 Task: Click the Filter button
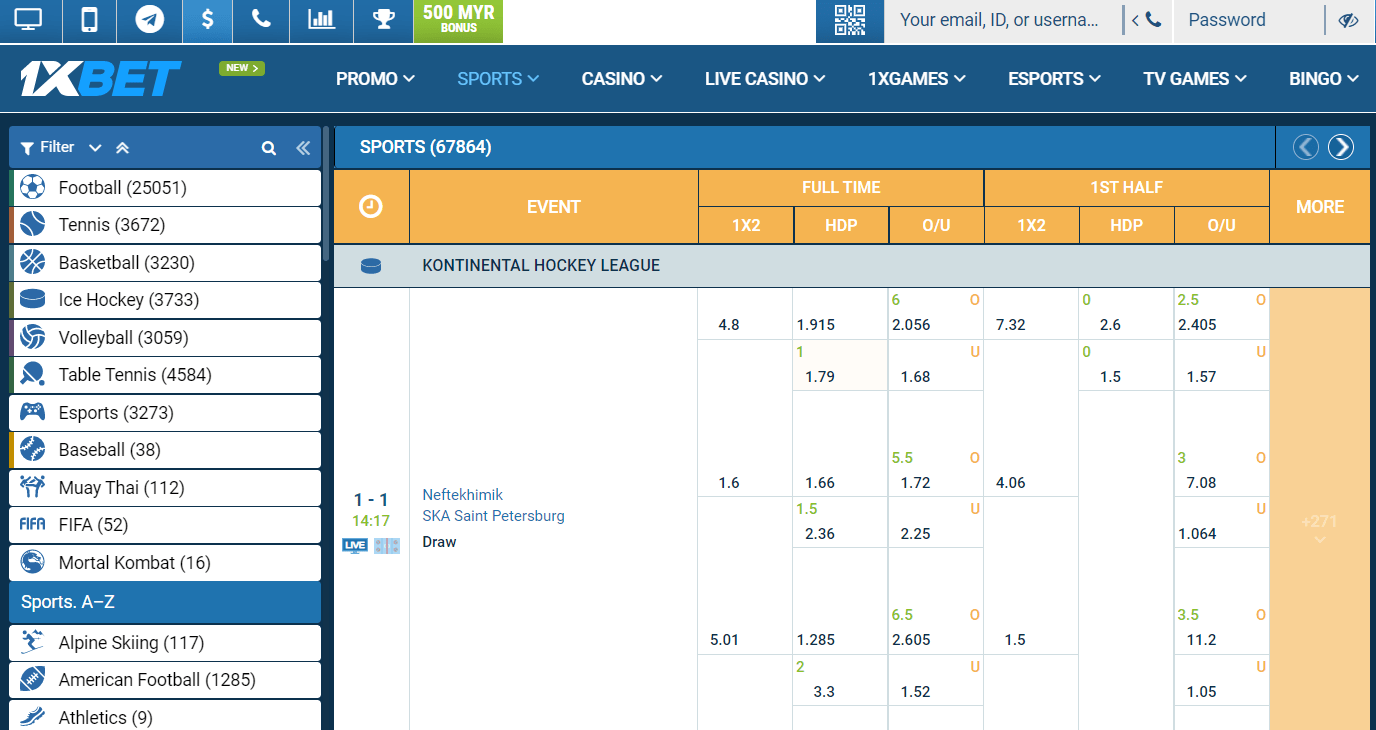click(x=47, y=148)
